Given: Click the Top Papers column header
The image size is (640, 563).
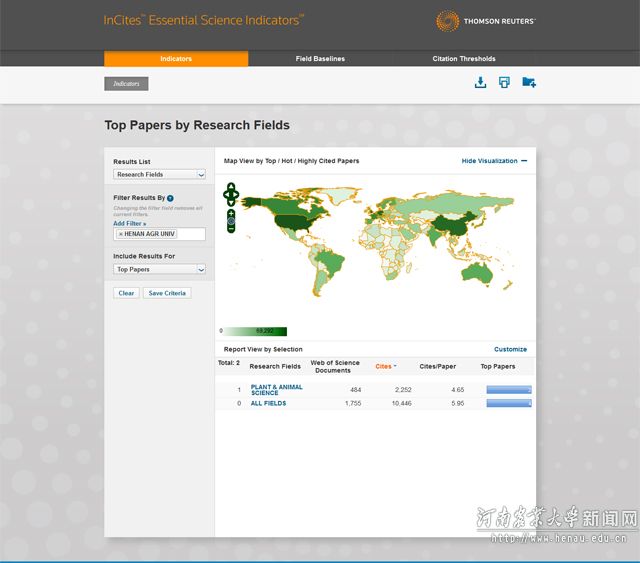Looking at the screenshot, I should [x=498, y=367].
